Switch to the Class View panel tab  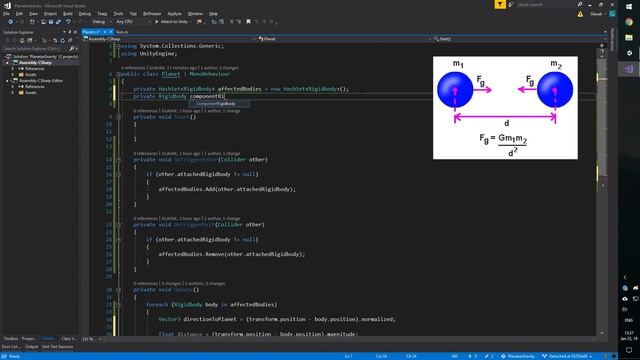click(x=69, y=339)
